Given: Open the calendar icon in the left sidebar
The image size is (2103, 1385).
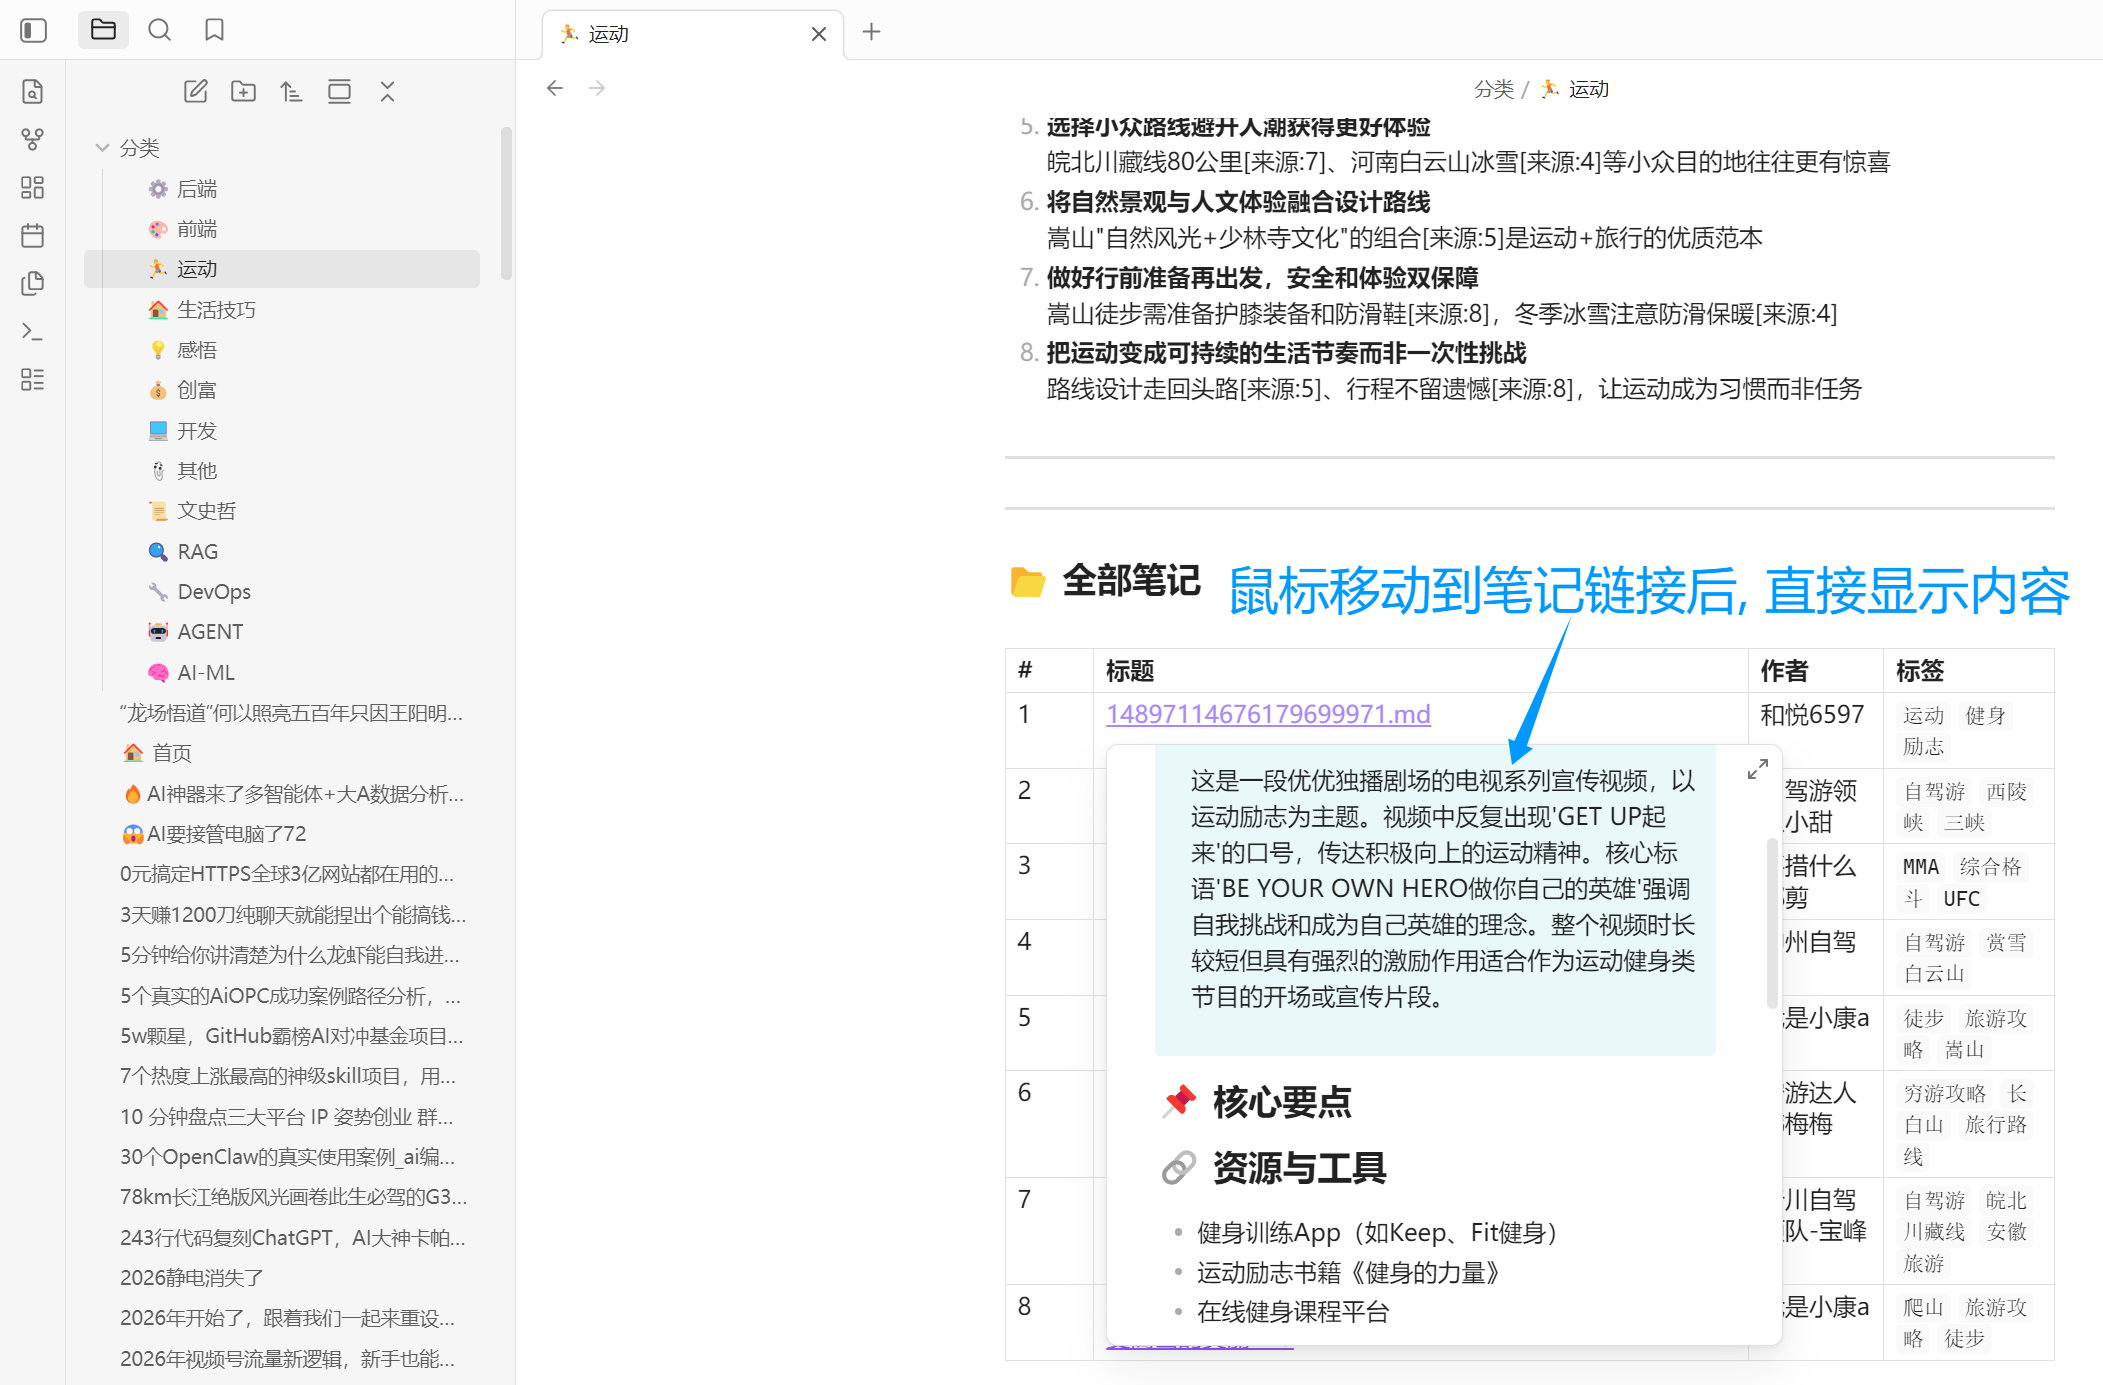Looking at the screenshot, I should pyautogui.click(x=33, y=235).
